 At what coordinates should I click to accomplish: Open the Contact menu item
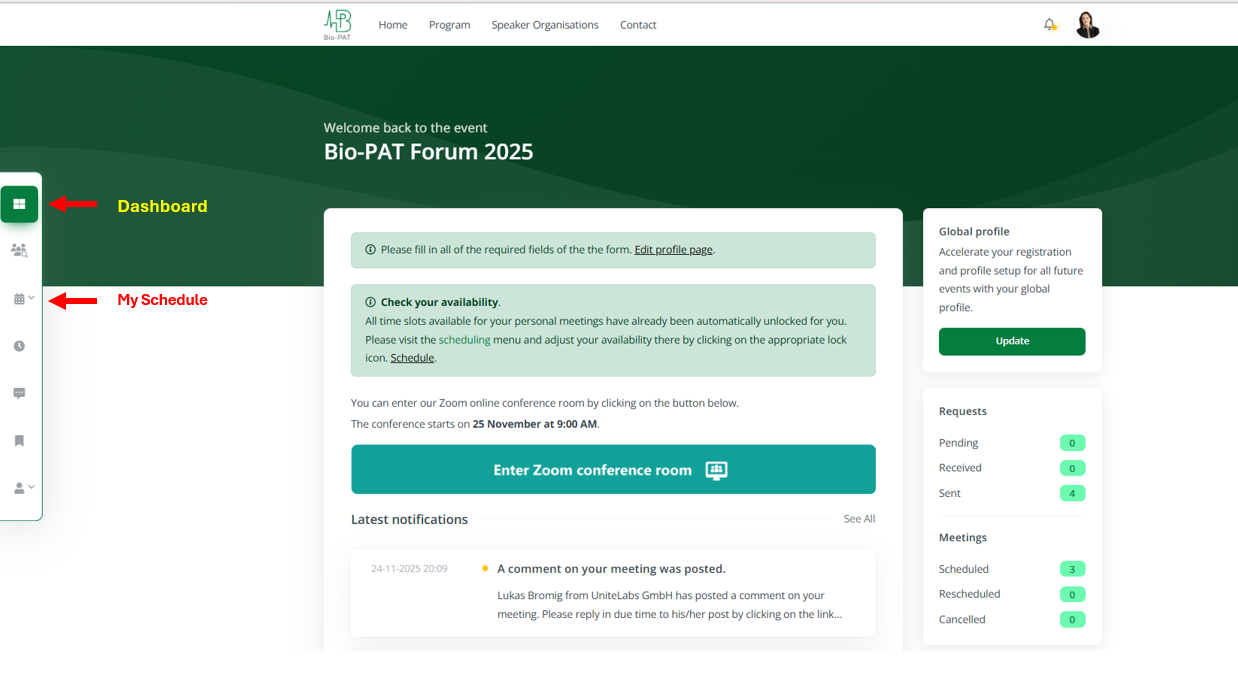point(638,25)
